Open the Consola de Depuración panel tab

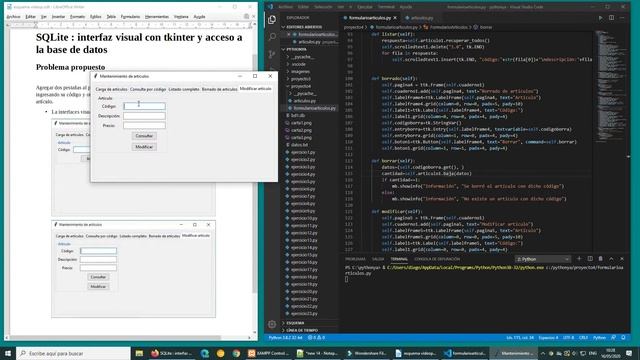[437, 259]
